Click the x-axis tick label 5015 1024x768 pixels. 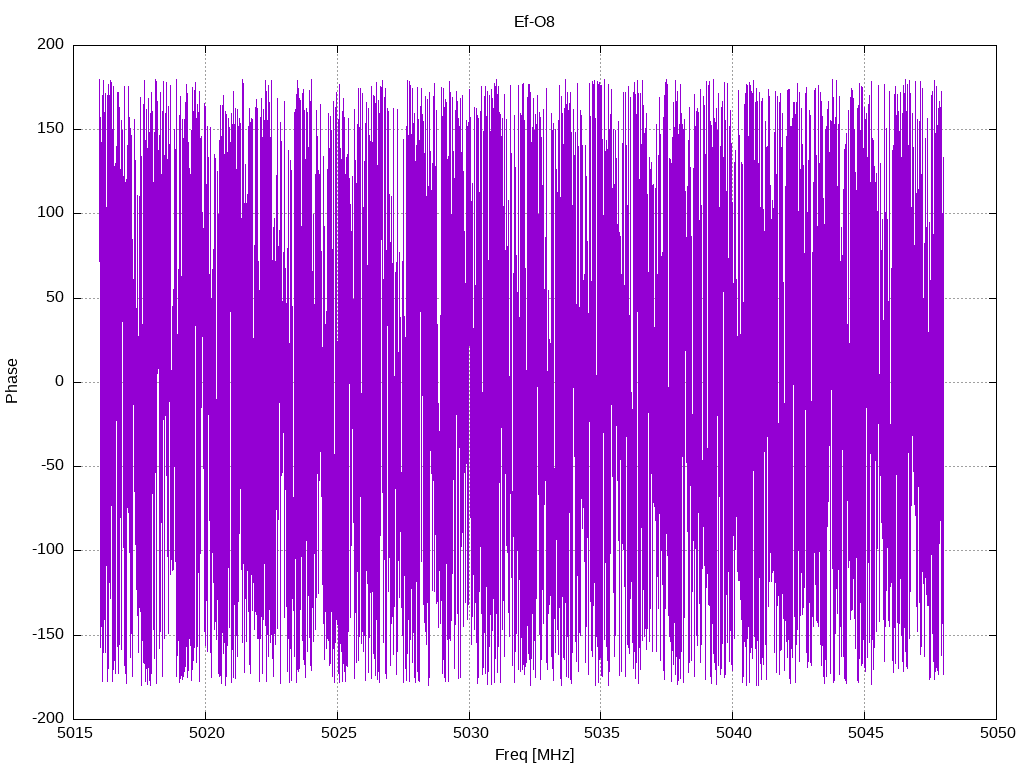coord(74,733)
